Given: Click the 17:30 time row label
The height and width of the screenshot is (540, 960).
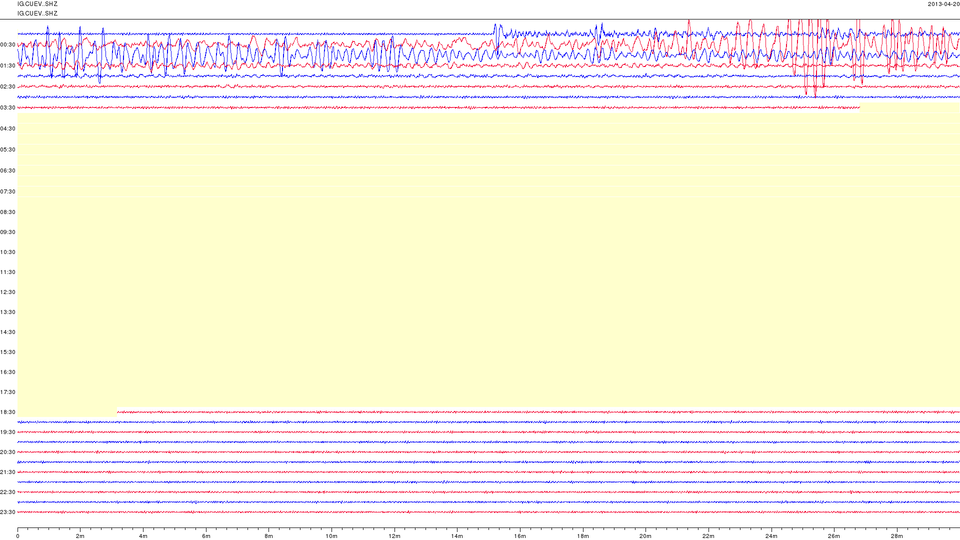Looking at the screenshot, I should coord(8,392).
